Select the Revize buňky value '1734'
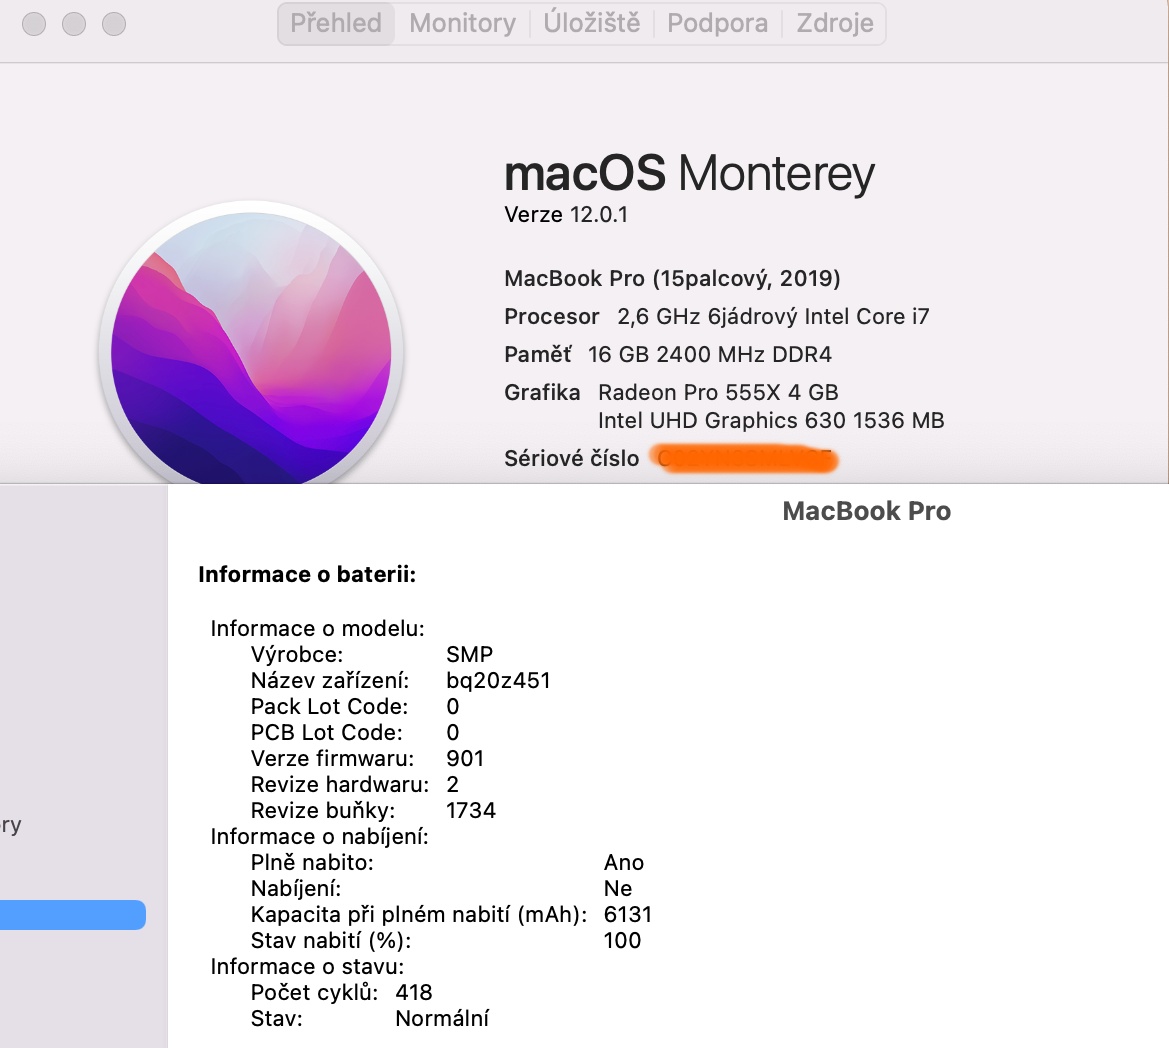The height and width of the screenshot is (1048, 1169). click(x=470, y=810)
